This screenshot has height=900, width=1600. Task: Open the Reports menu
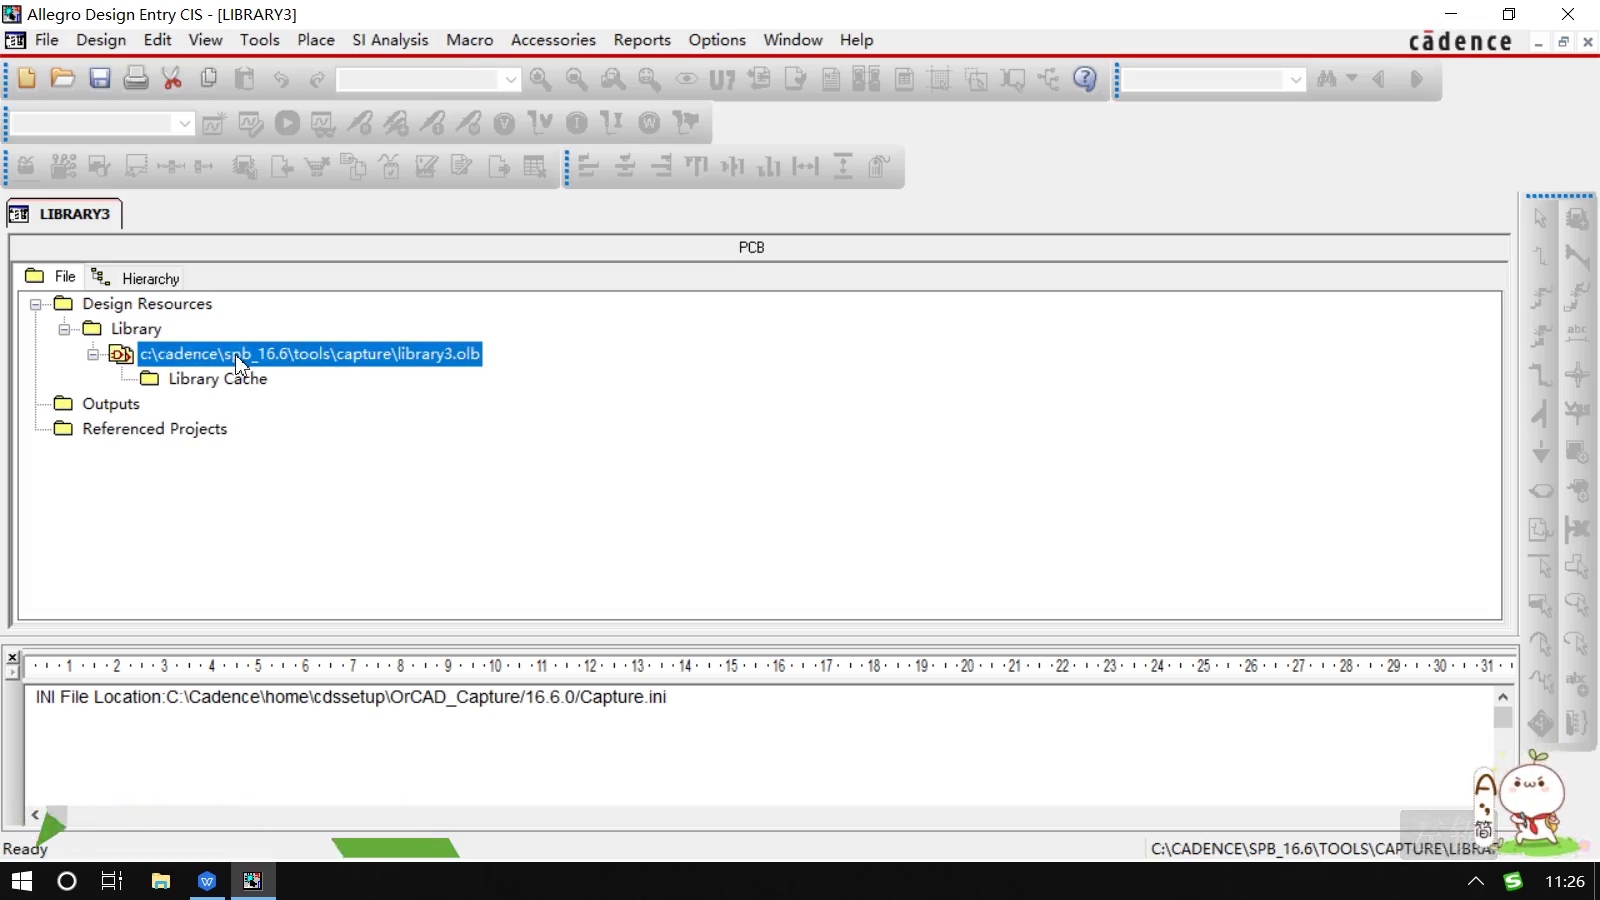click(642, 40)
